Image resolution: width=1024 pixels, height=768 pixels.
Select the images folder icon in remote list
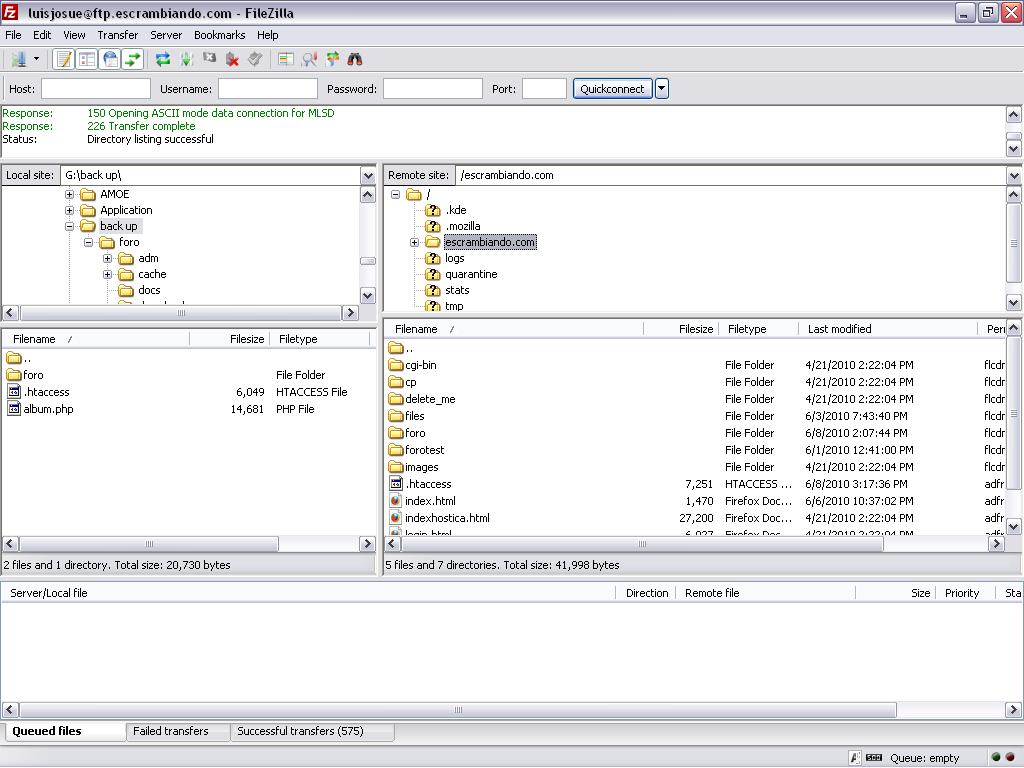[x=396, y=467]
